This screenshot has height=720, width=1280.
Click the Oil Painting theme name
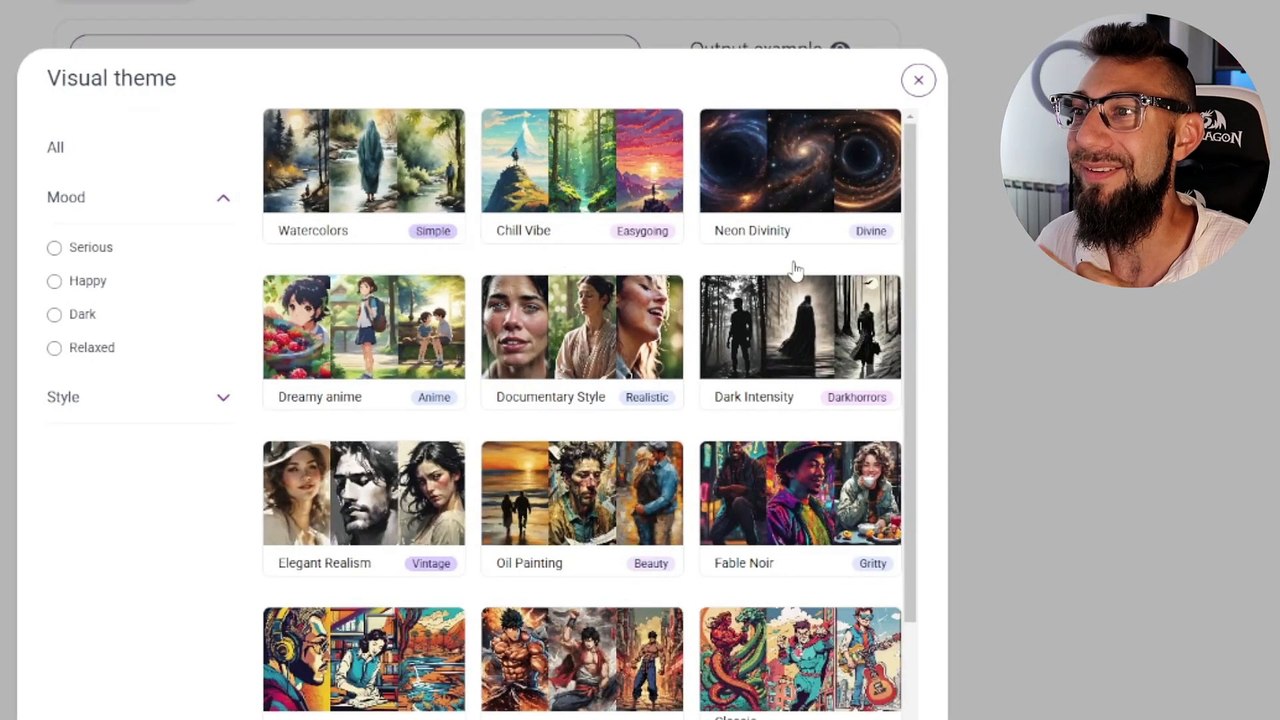(529, 563)
